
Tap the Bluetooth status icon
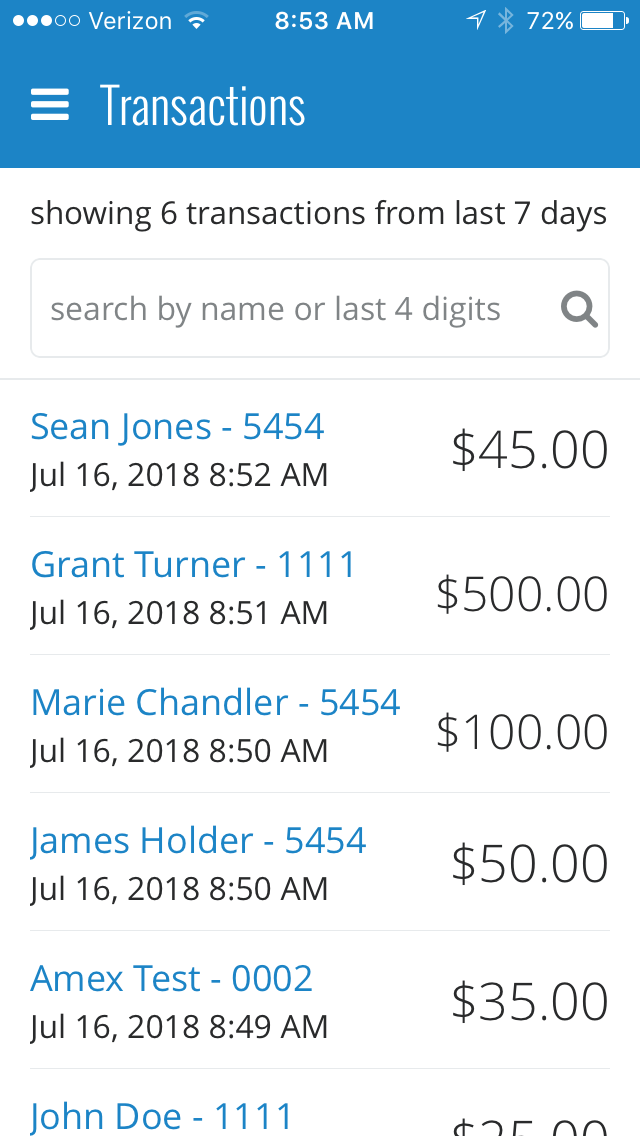(x=505, y=20)
